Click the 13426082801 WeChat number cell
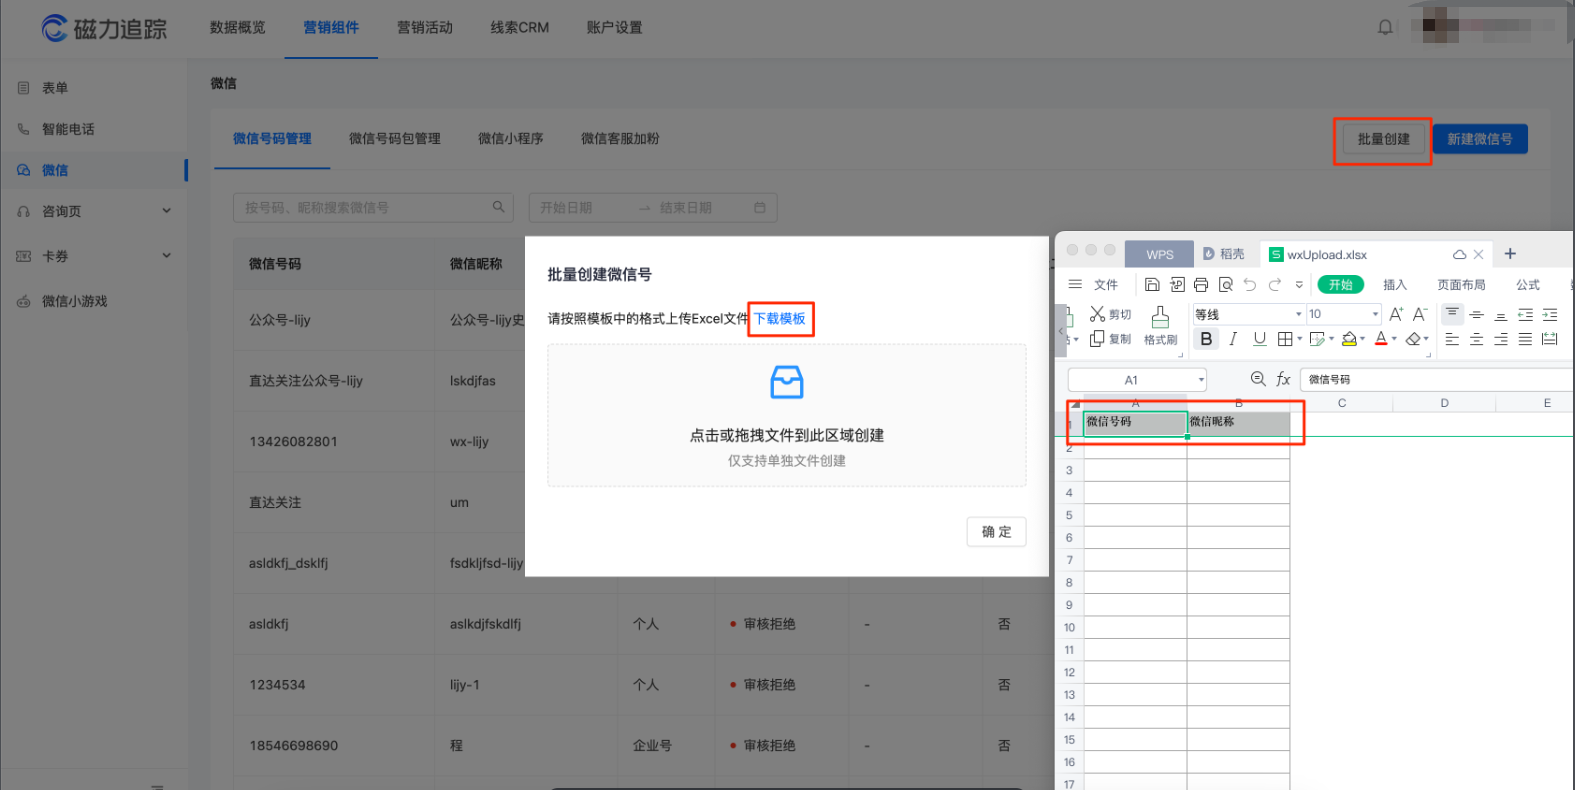Image resolution: width=1575 pixels, height=790 pixels. [x=334, y=441]
